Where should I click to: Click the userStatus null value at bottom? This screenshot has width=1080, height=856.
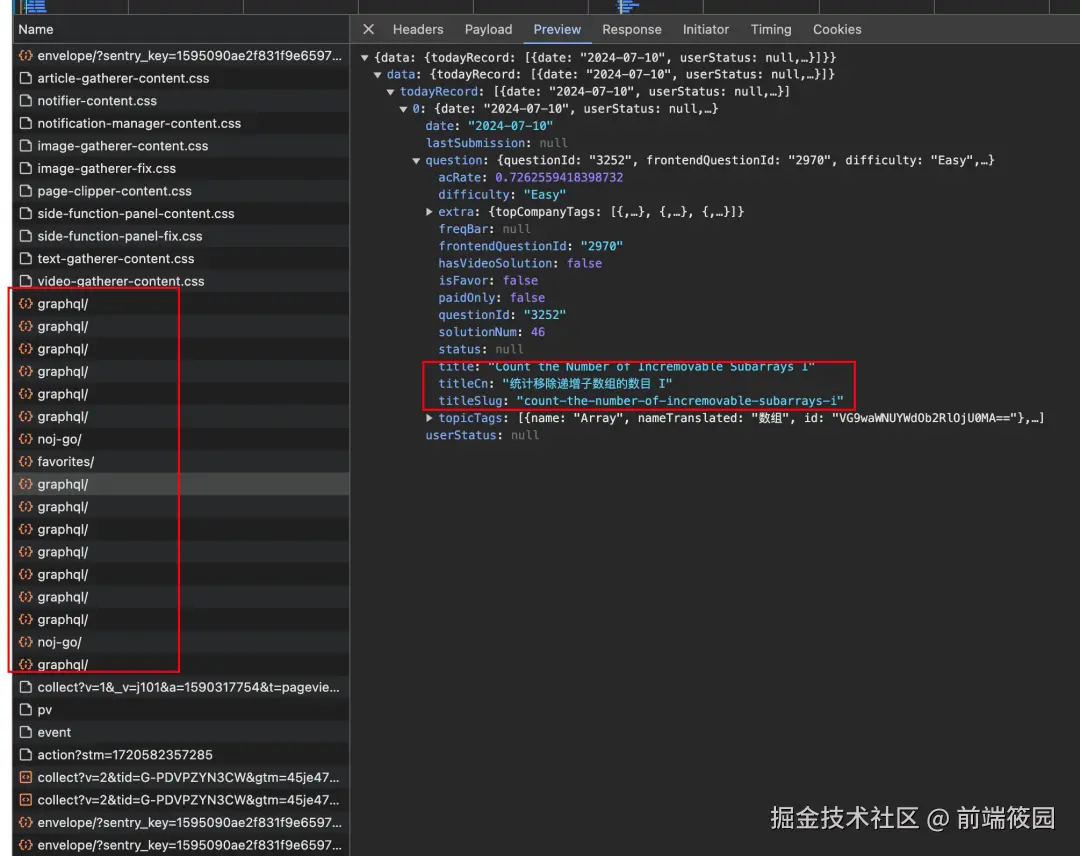point(525,435)
